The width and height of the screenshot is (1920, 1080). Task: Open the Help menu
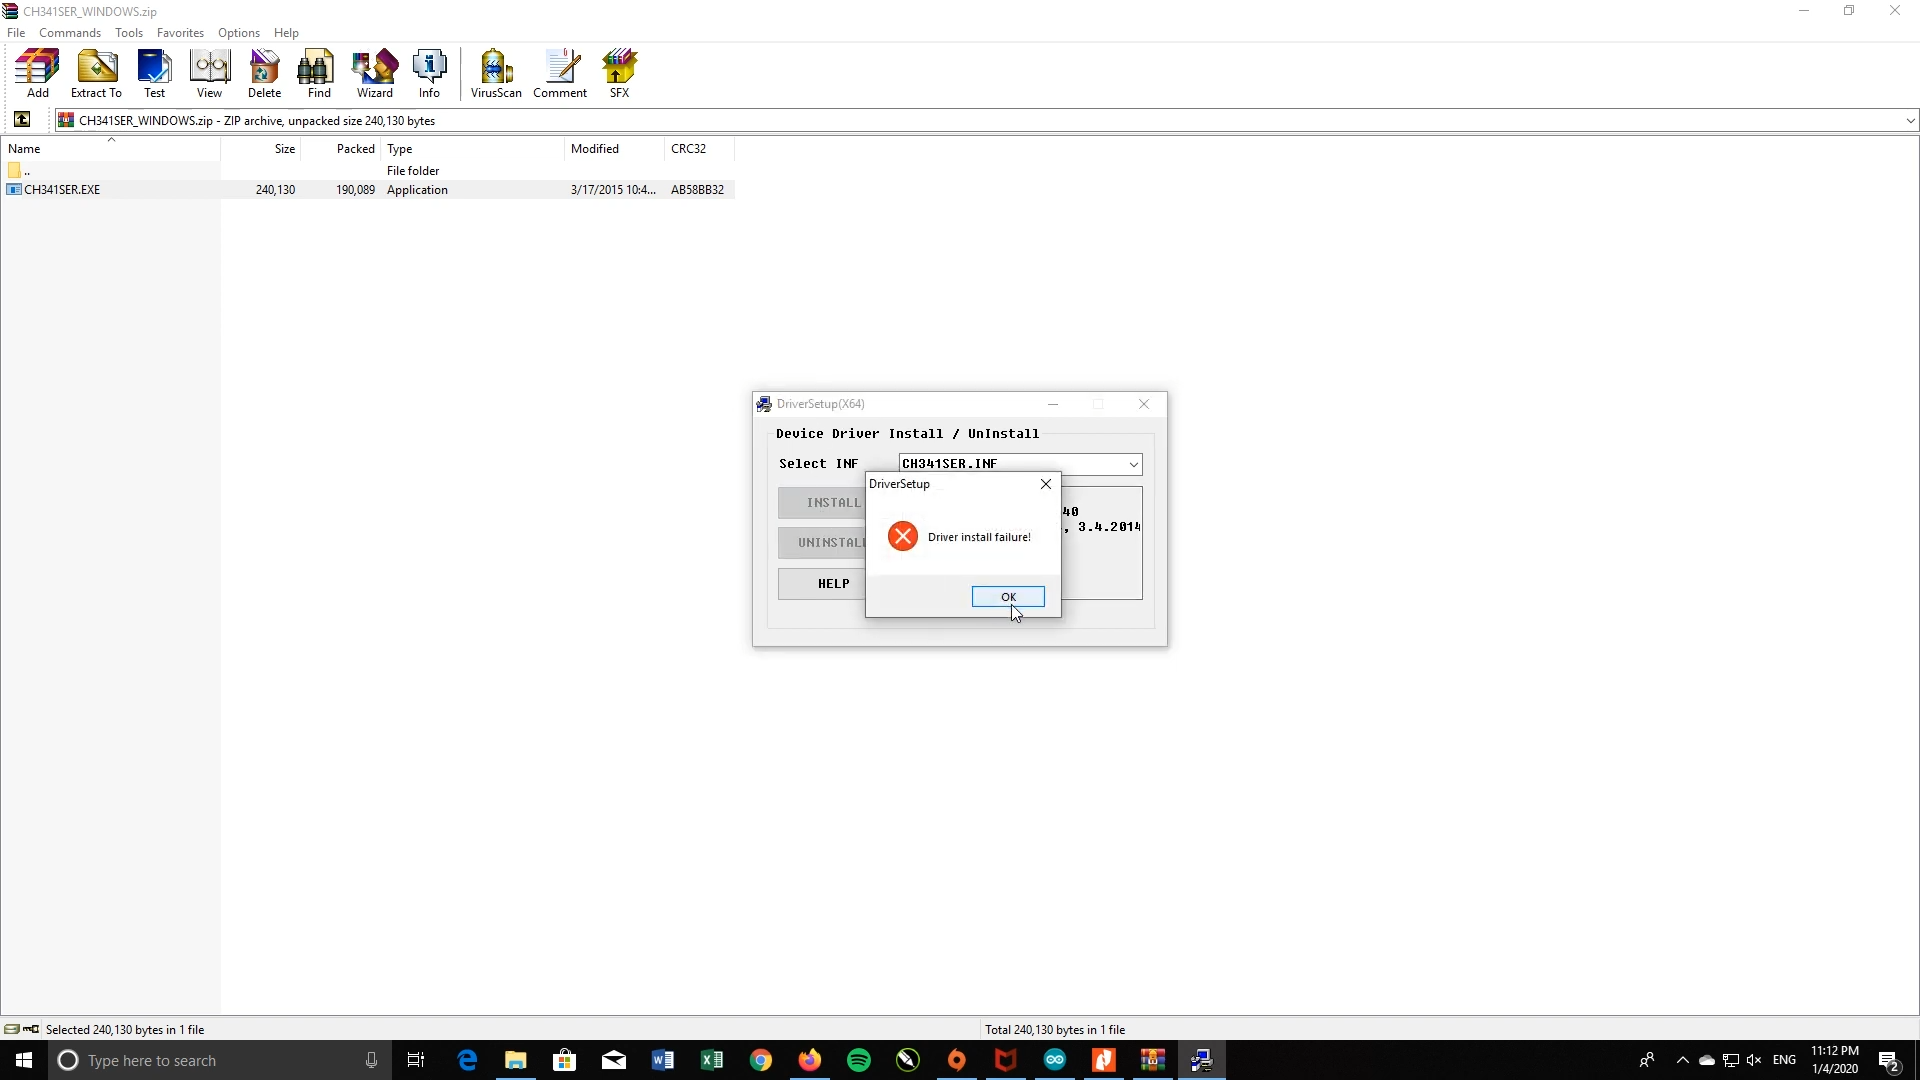click(286, 33)
